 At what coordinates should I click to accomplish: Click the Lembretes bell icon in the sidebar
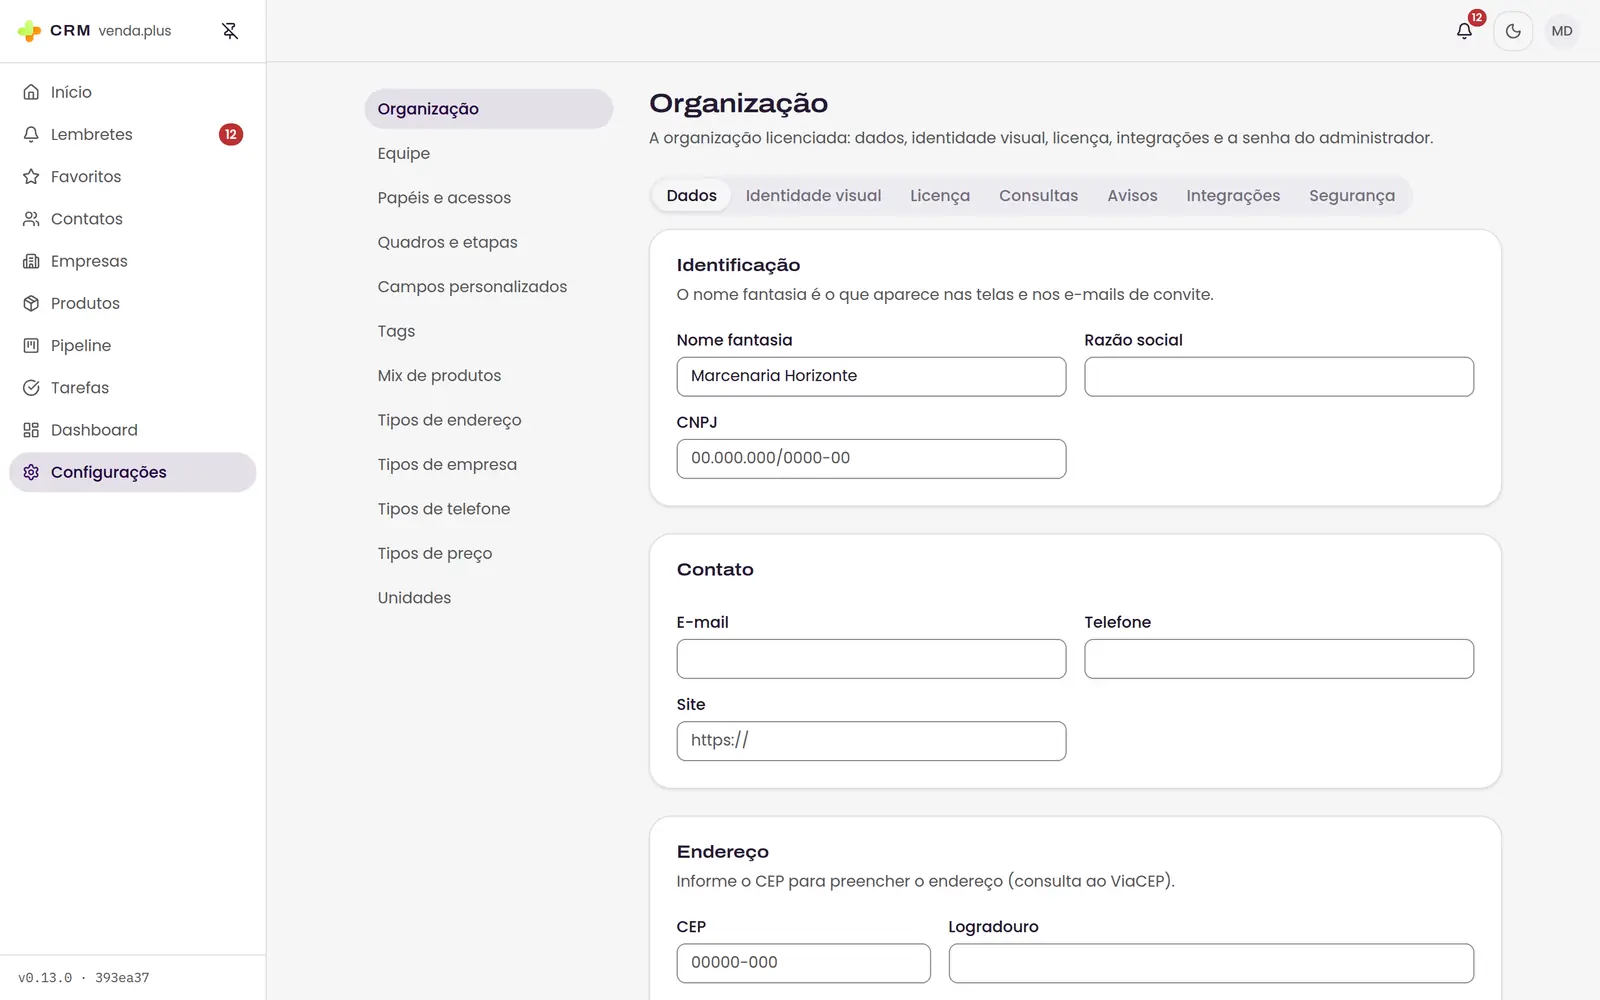coord(31,134)
